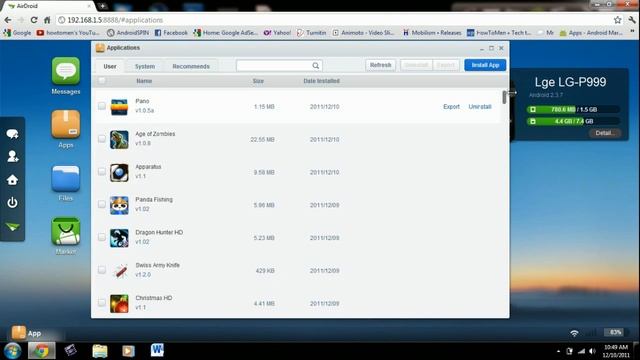Check the Age of Zombies checkbox
This screenshot has height=360, width=640.
click(102, 139)
